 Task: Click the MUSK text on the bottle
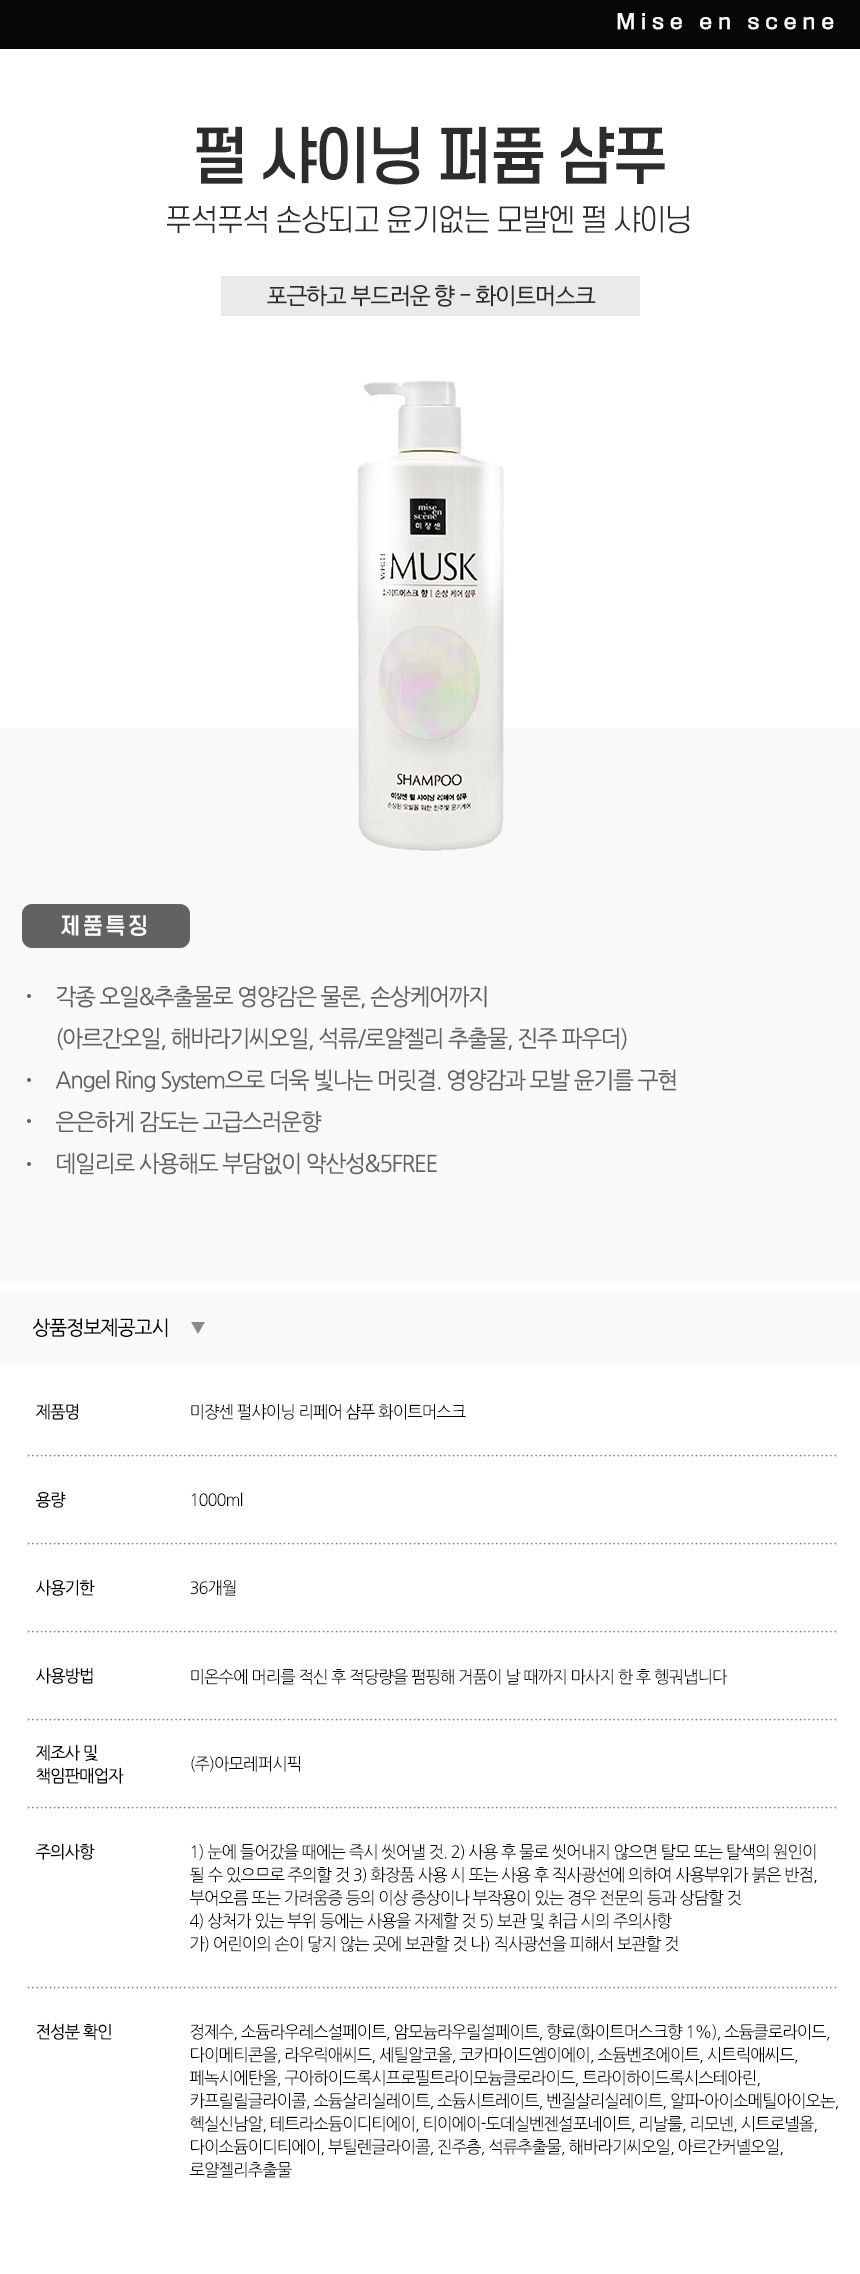pyautogui.click(x=432, y=568)
